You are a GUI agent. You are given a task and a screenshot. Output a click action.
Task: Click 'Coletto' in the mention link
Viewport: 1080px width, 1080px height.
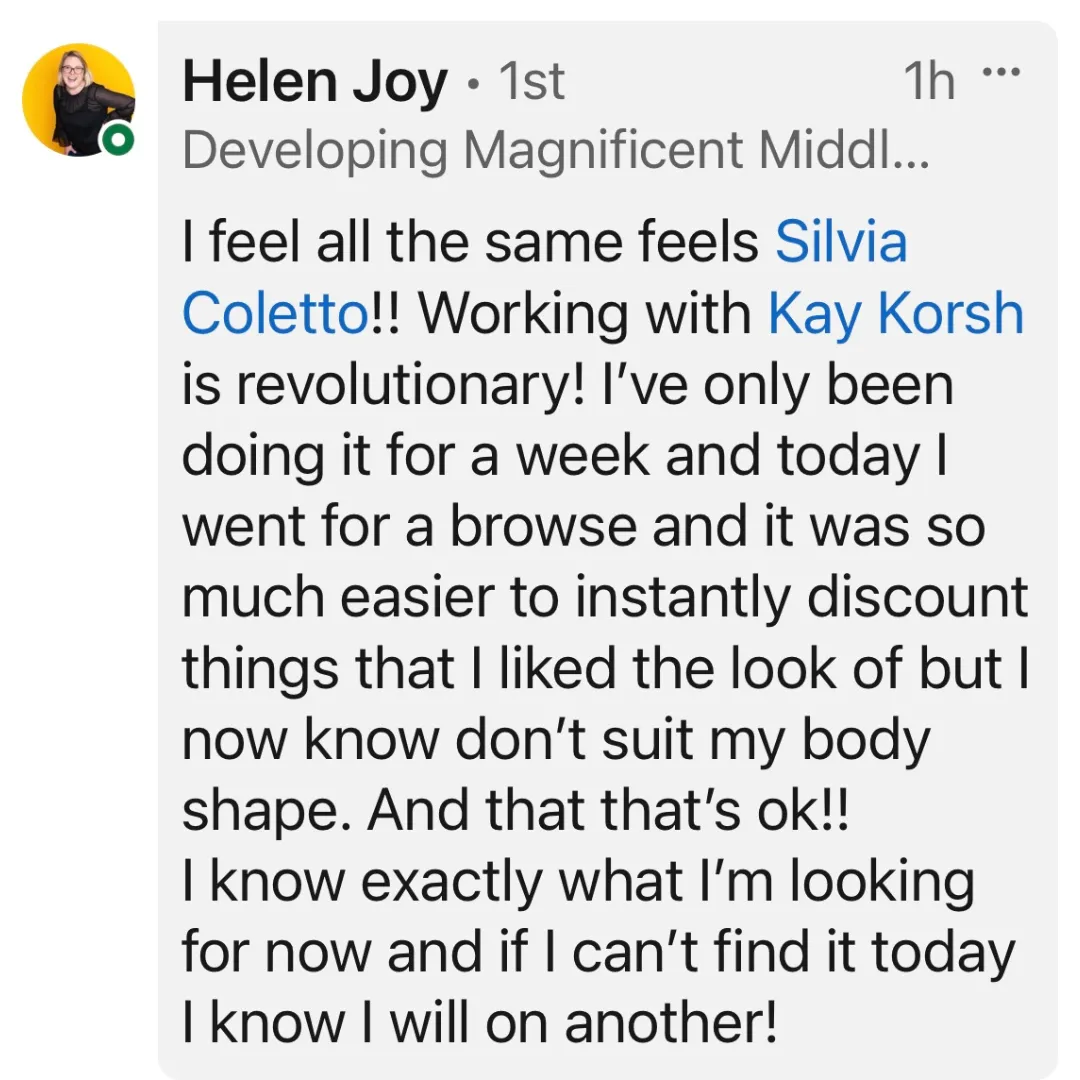[x=276, y=315]
